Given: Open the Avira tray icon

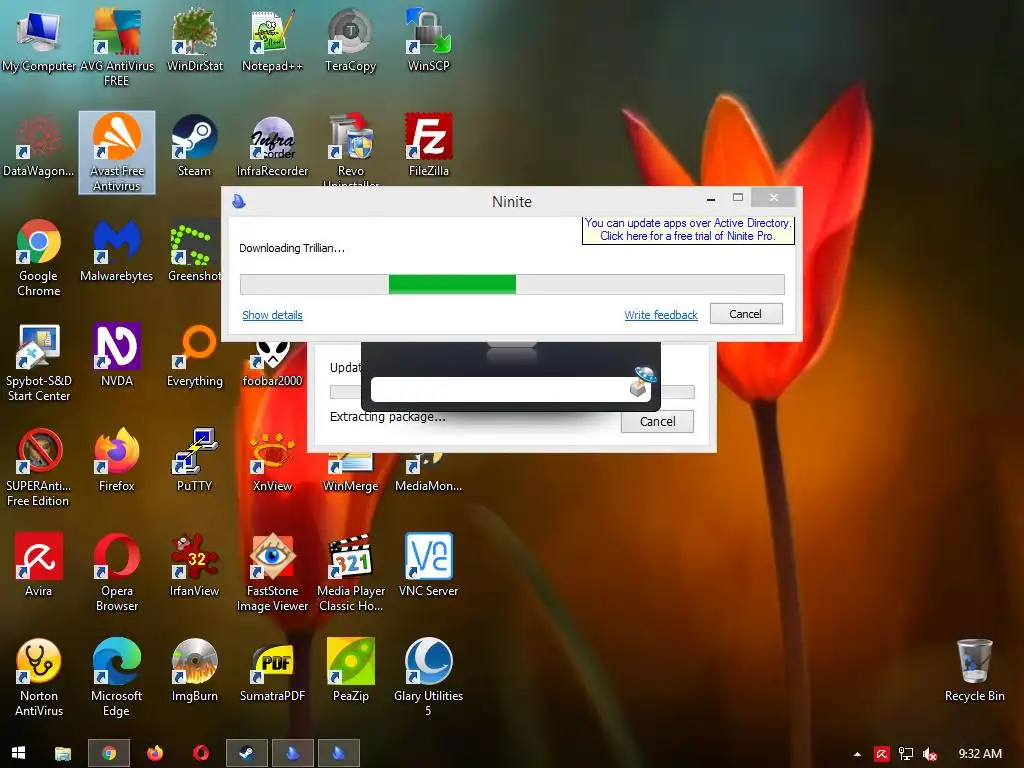Looking at the screenshot, I should coord(882,754).
